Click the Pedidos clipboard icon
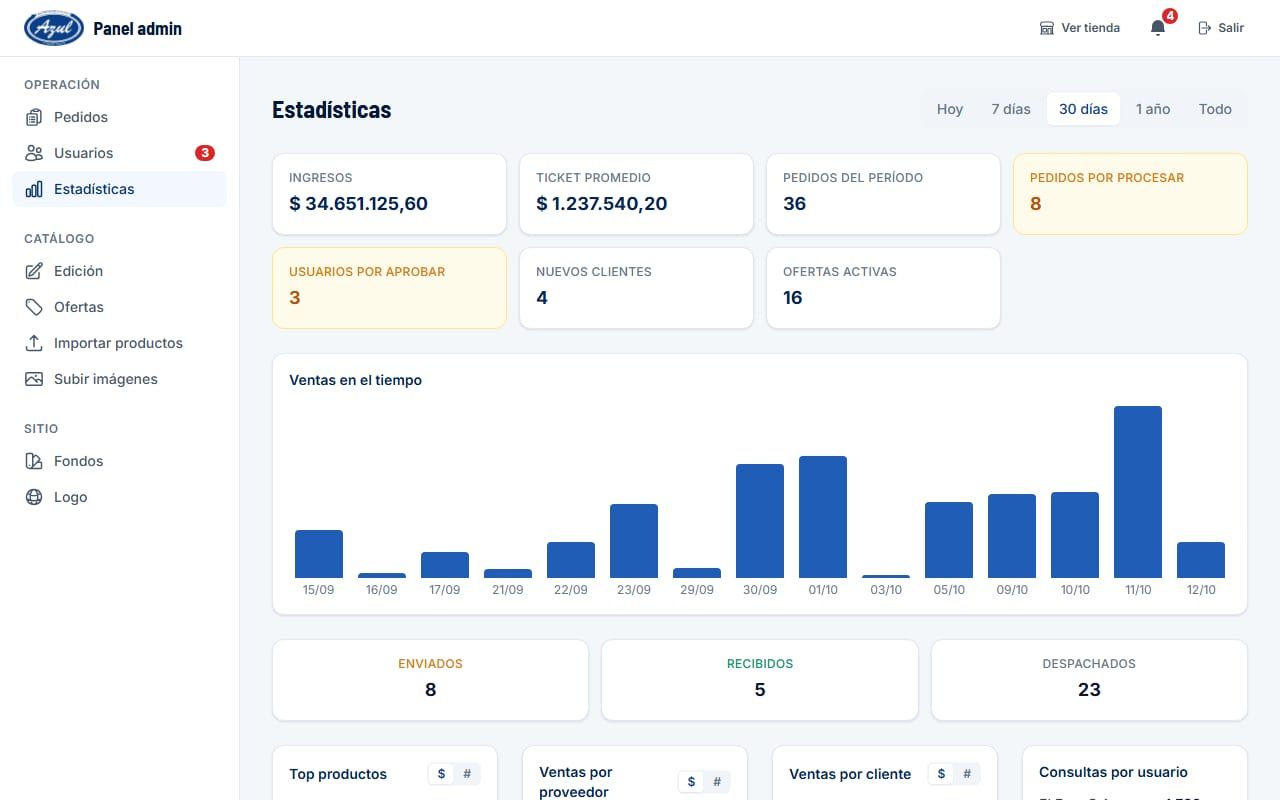The width and height of the screenshot is (1280, 800). pyautogui.click(x=34, y=117)
